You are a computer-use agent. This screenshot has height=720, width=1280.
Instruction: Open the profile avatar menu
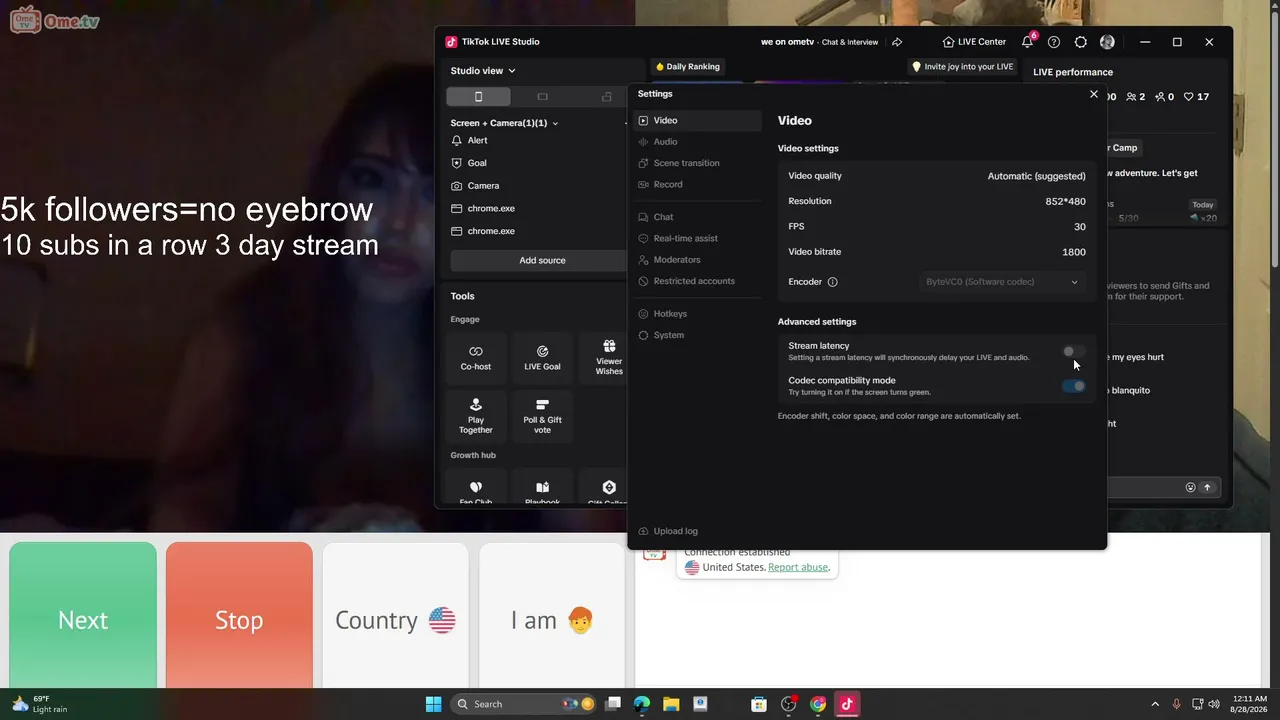1107,42
